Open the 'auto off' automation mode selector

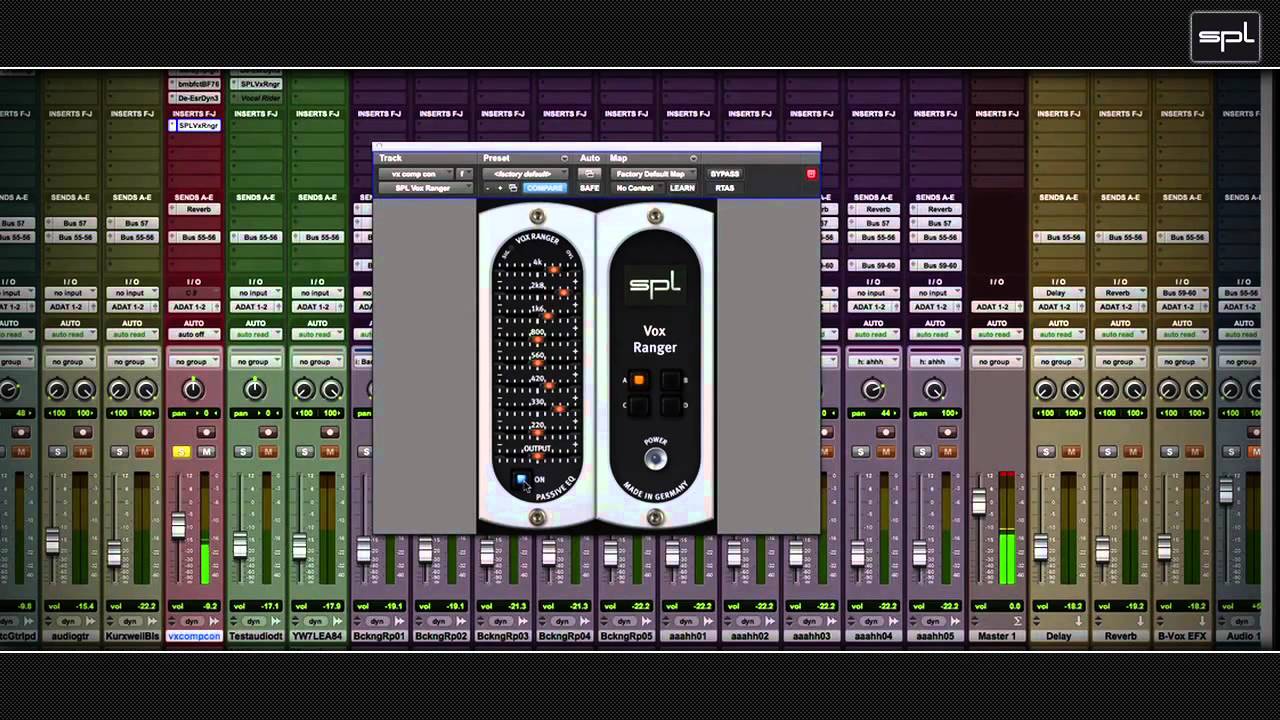pyautogui.click(x=194, y=334)
